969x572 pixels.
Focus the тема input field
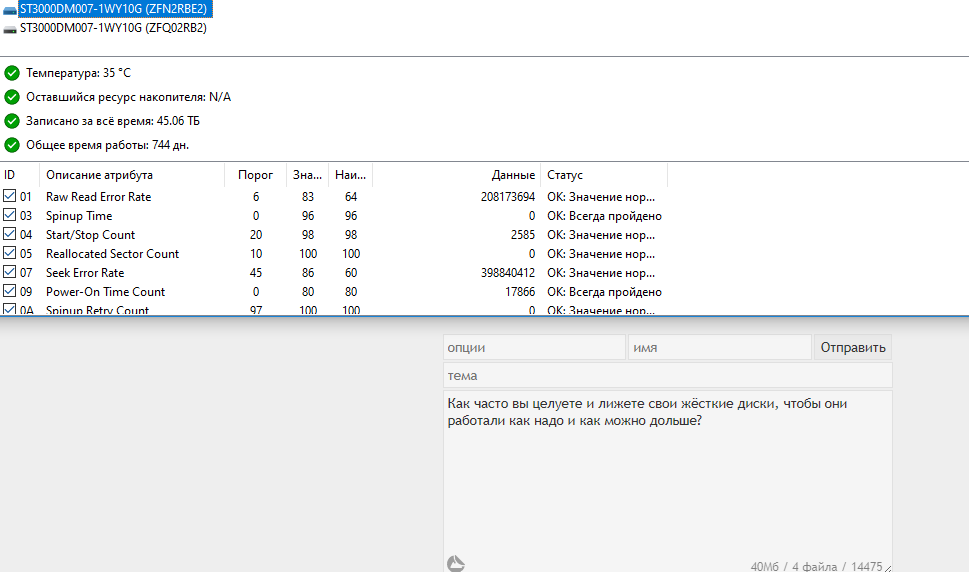click(667, 376)
